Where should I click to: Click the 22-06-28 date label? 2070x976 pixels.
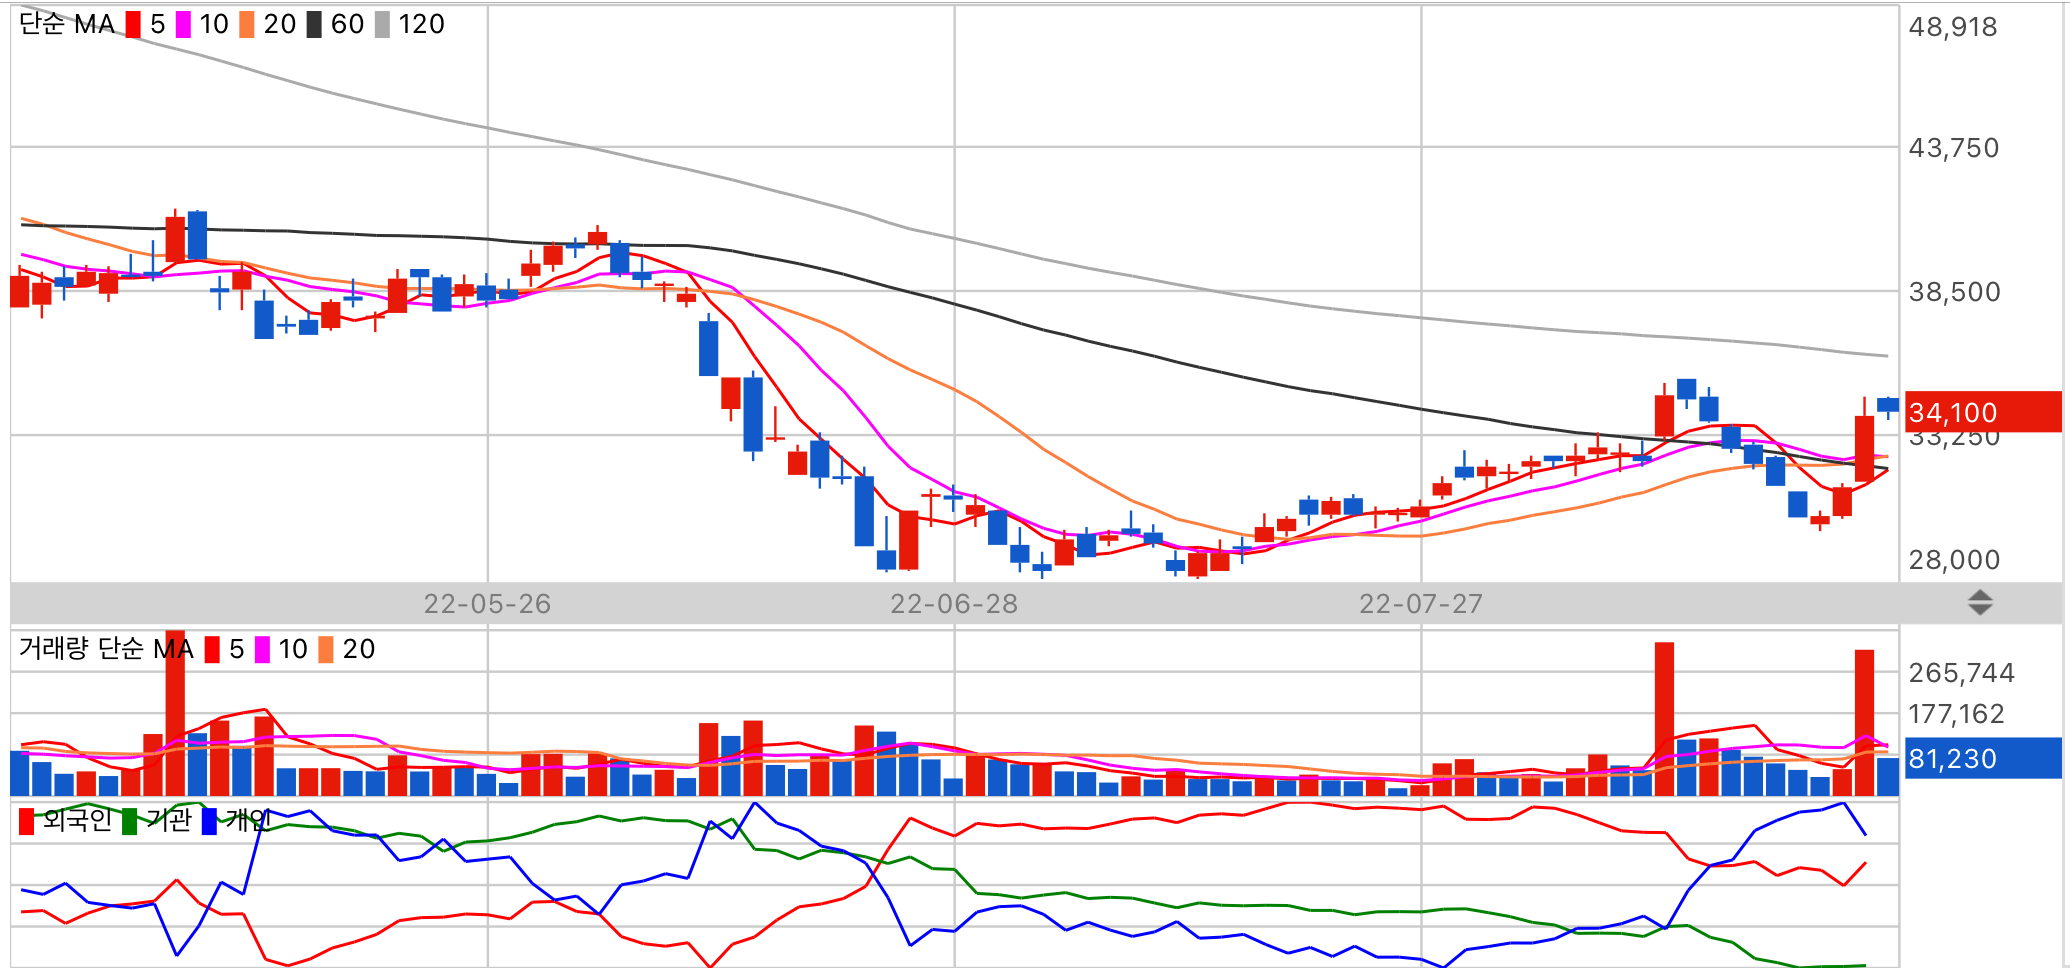click(x=954, y=604)
